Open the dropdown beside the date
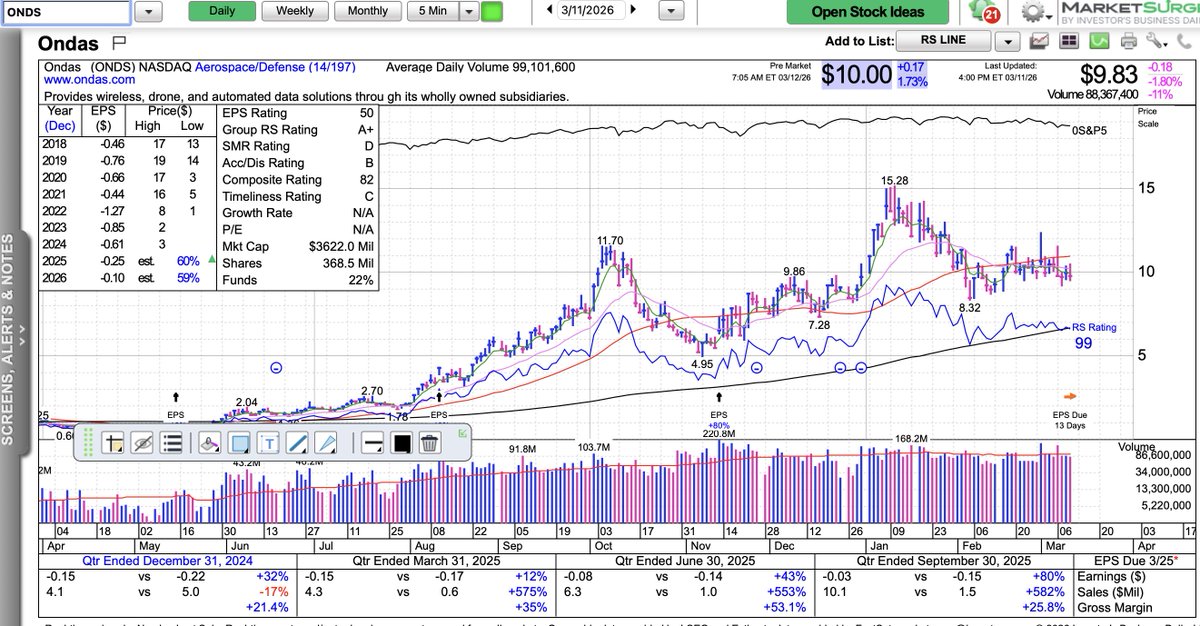This screenshot has height=626, width=1200. click(672, 12)
